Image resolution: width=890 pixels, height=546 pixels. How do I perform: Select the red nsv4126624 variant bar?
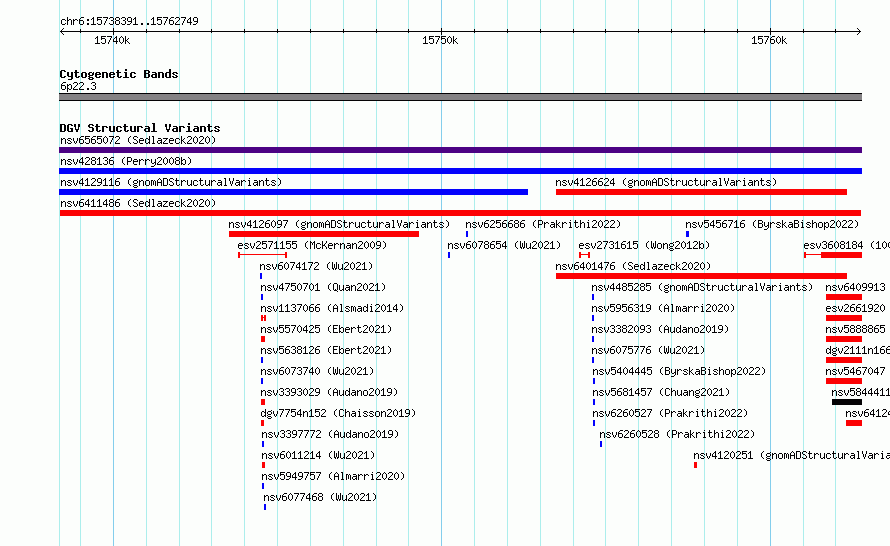(701, 192)
